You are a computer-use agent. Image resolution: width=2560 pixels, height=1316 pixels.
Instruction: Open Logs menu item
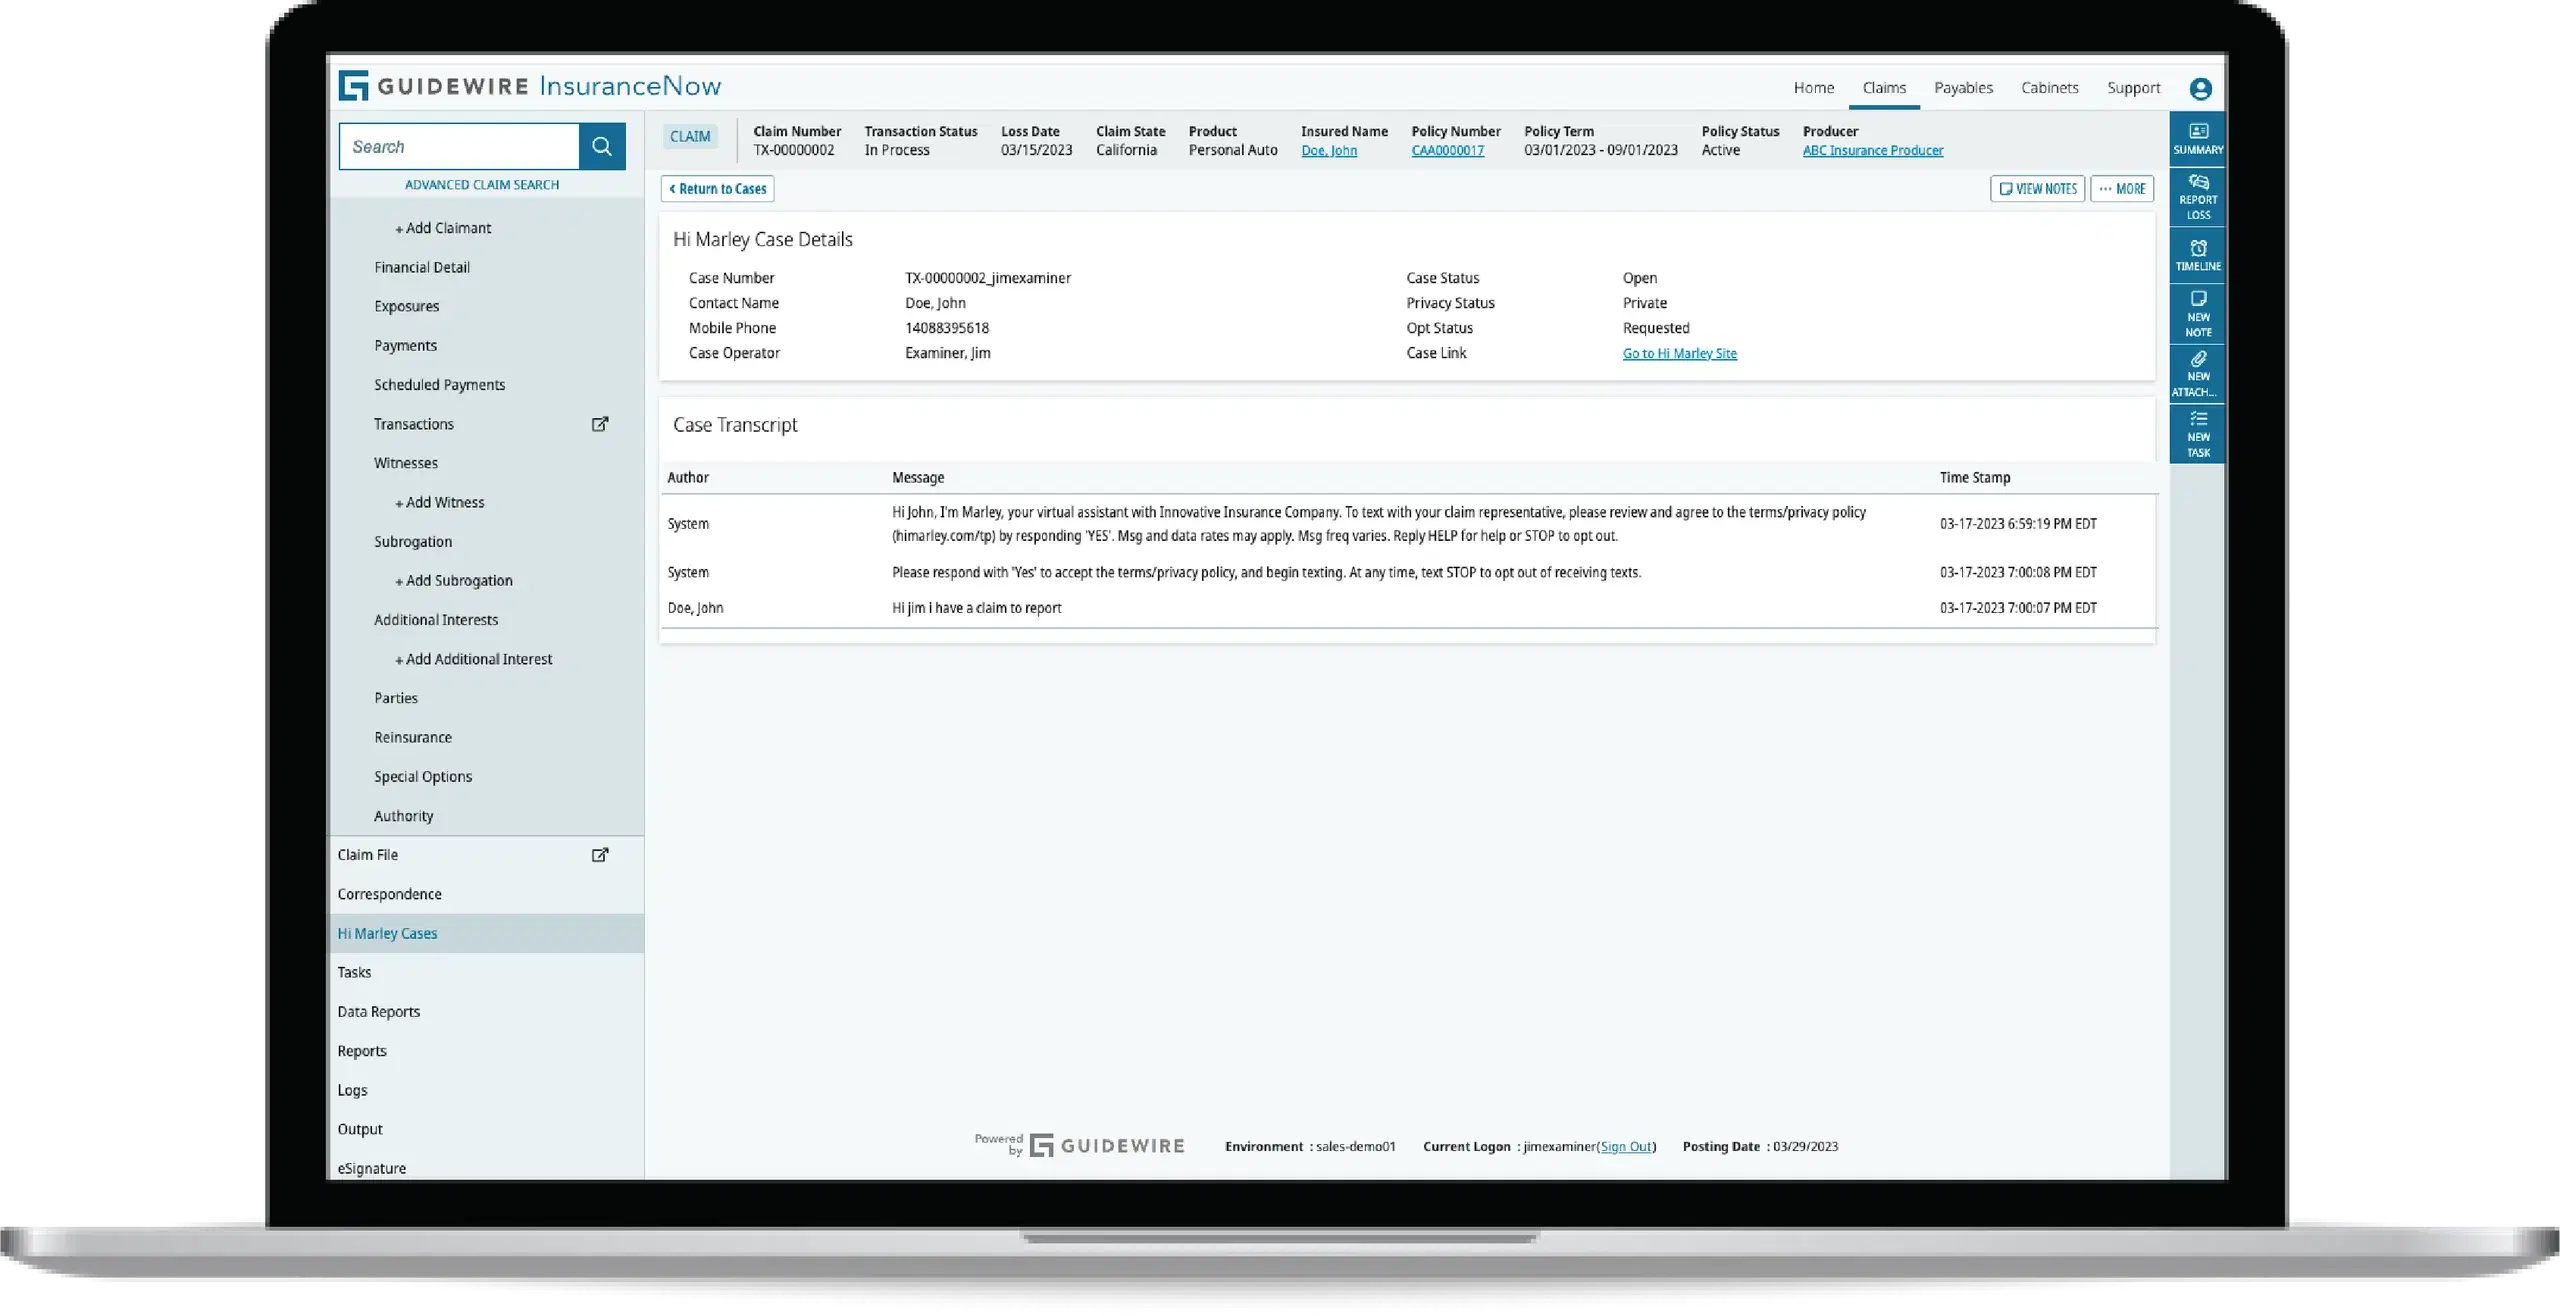click(x=352, y=1090)
